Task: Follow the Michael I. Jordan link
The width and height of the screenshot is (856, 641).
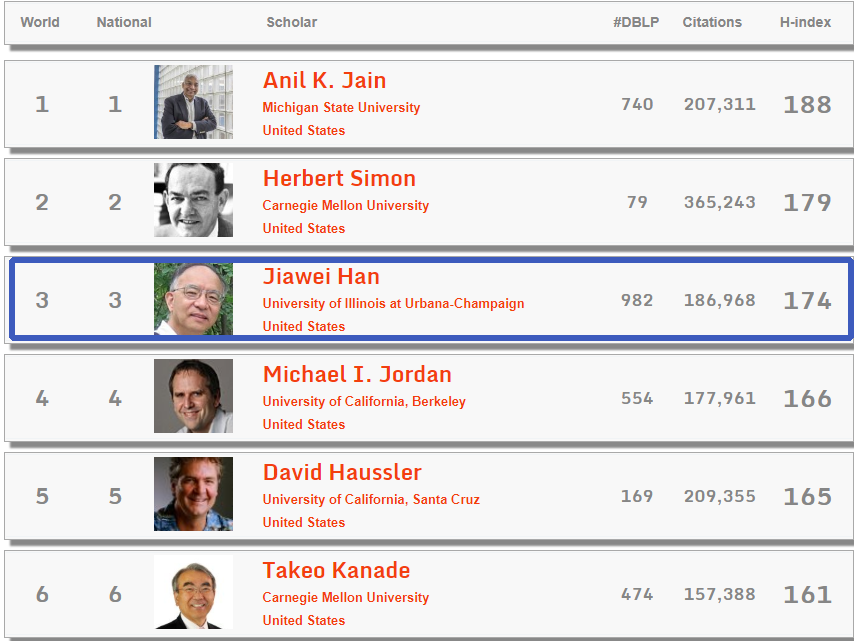Action: coord(357,375)
